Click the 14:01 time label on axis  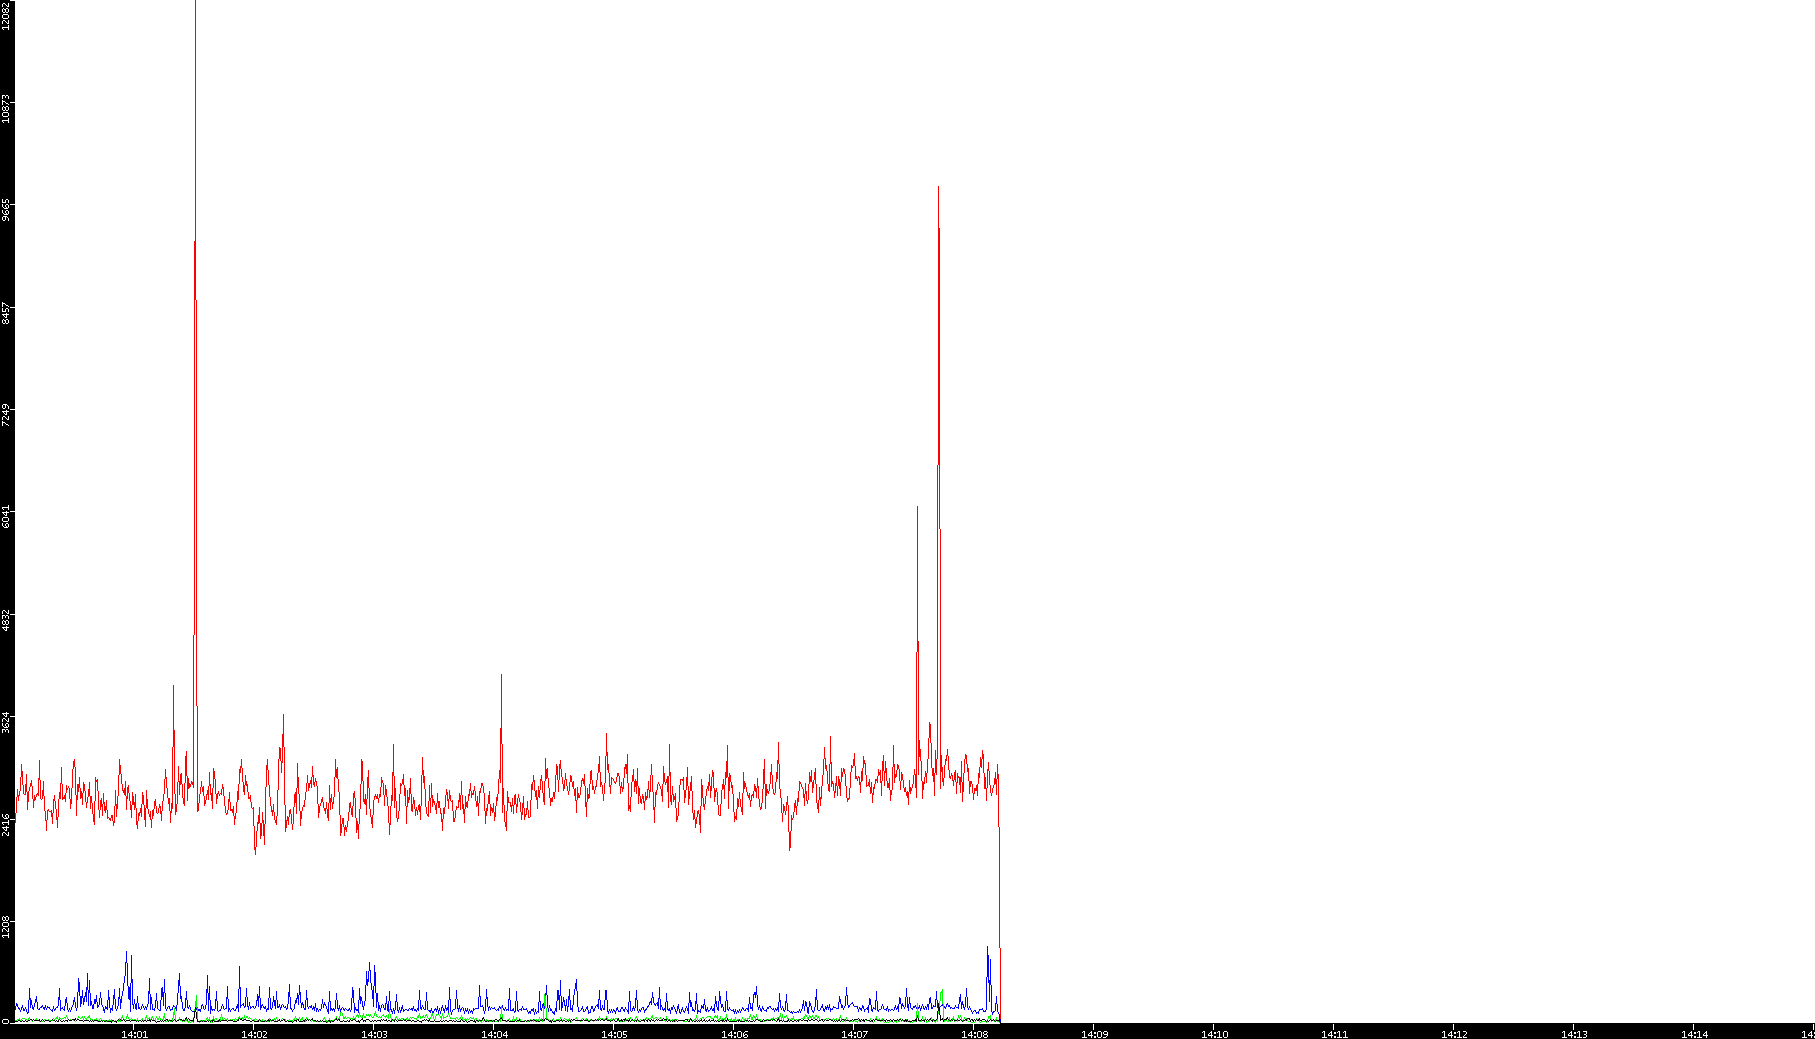134,1033
